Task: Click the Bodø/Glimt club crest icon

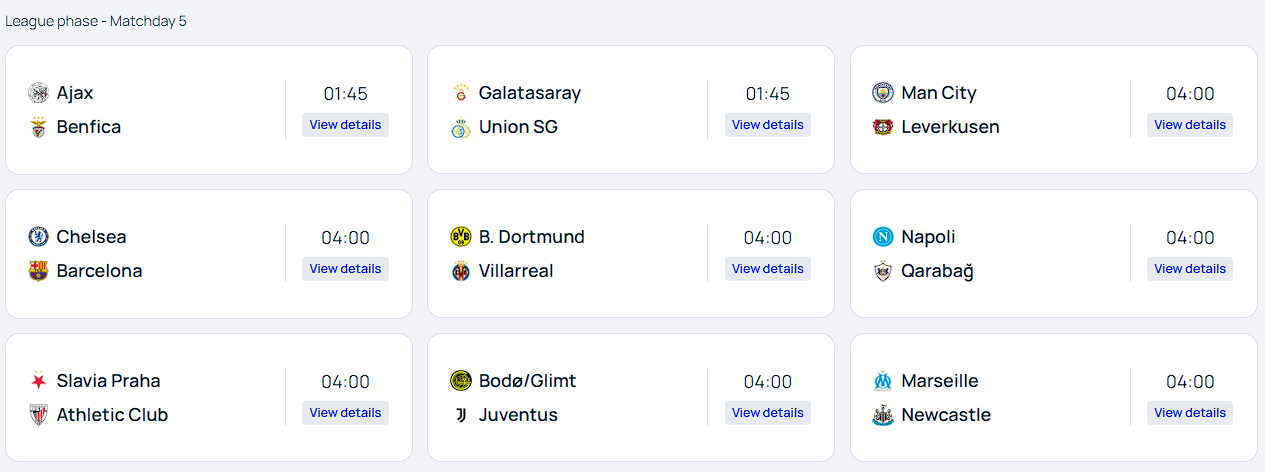Action: pyautogui.click(x=460, y=381)
